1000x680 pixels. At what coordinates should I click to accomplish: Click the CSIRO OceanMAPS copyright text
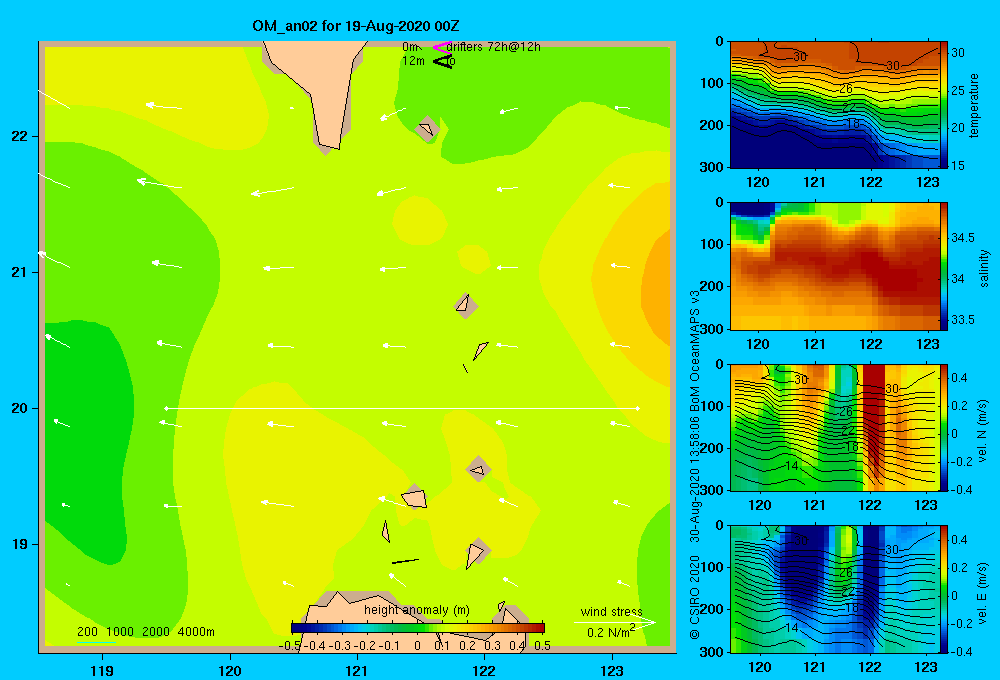point(695,464)
